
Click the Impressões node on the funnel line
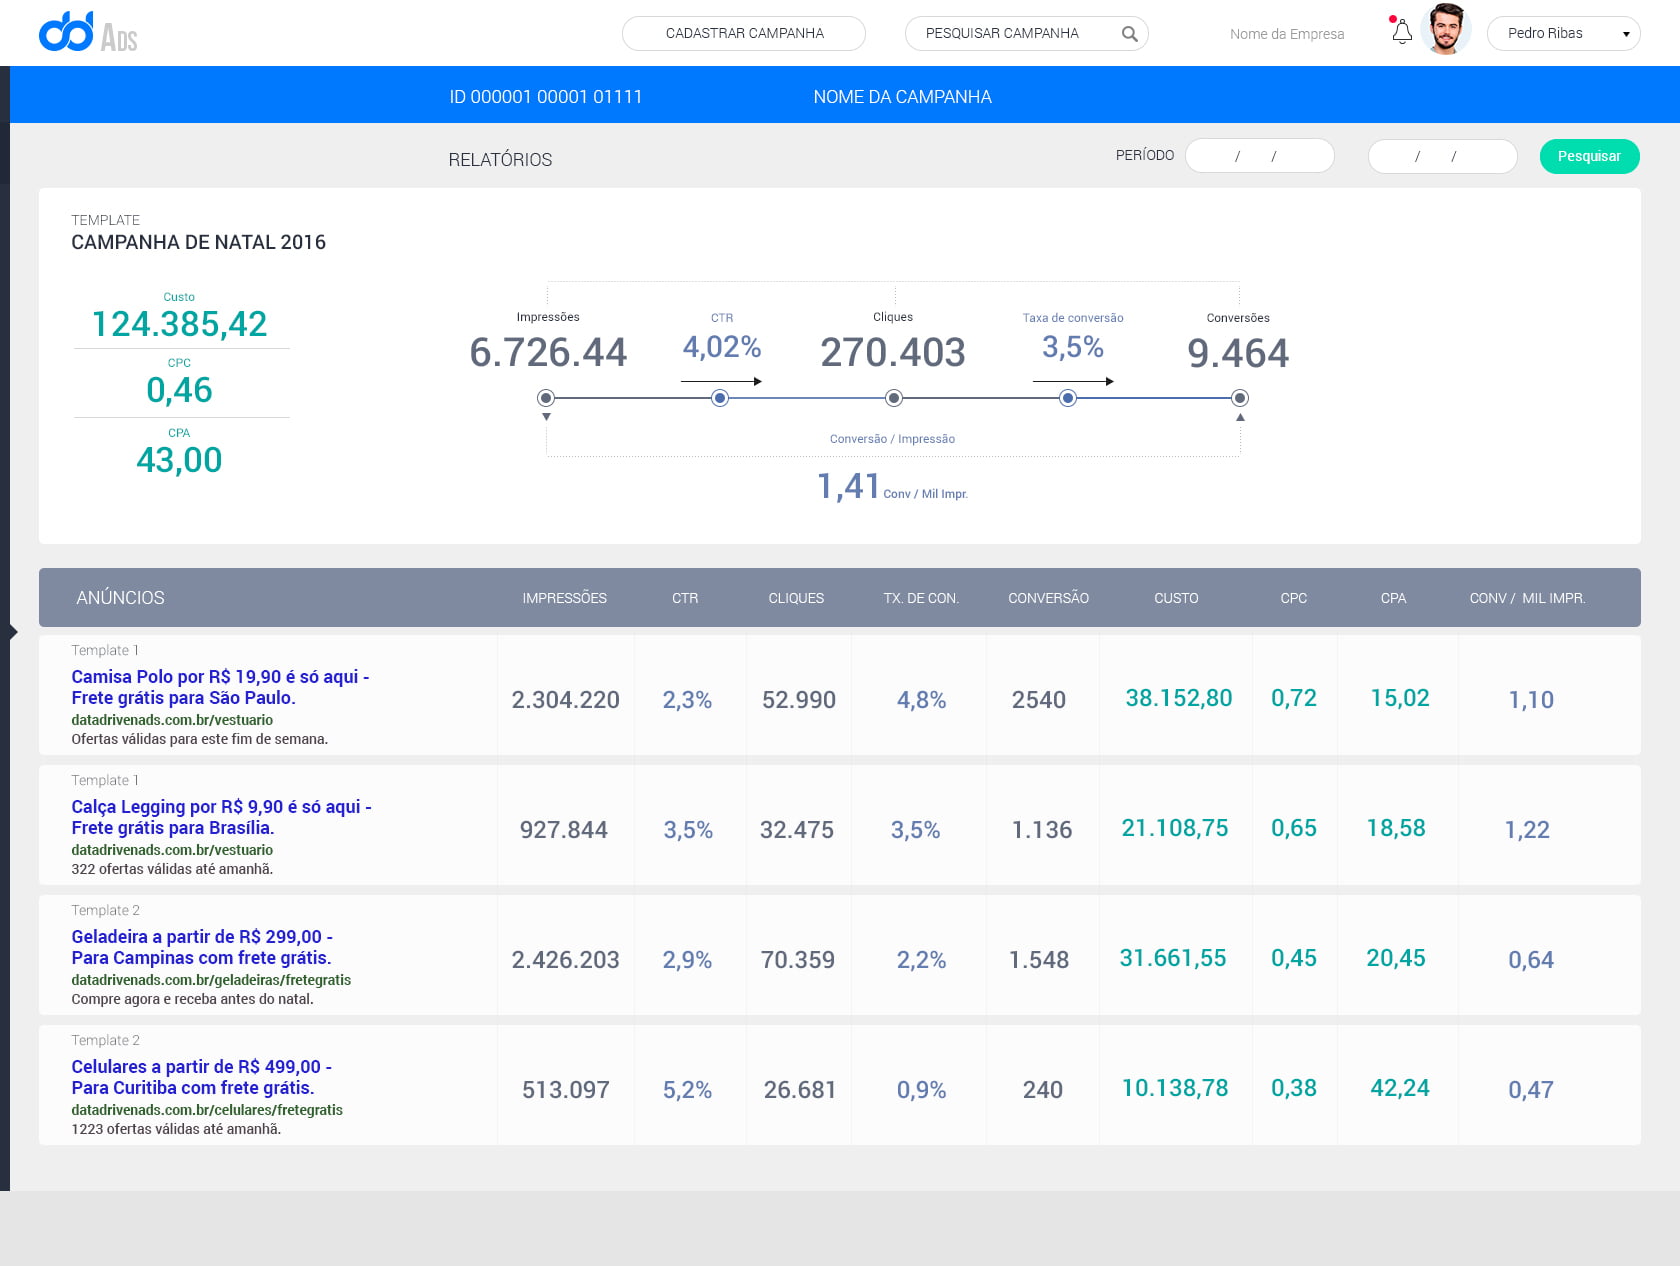click(x=546, y=398)
